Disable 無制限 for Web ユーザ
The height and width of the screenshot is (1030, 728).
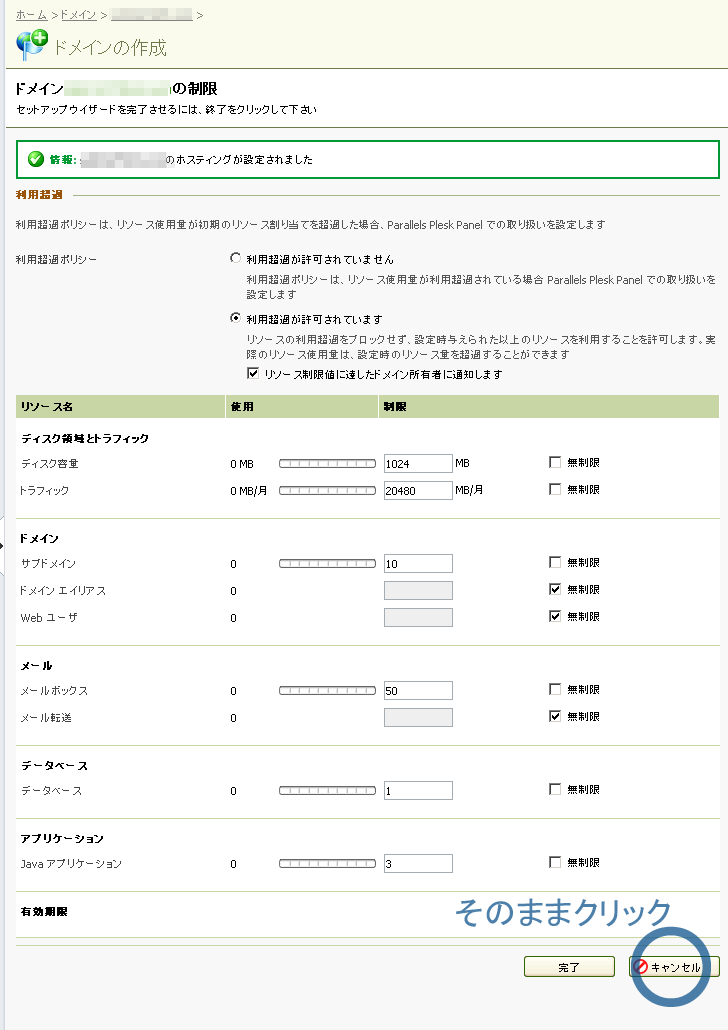pyautogui.click(x=555, y=616)
